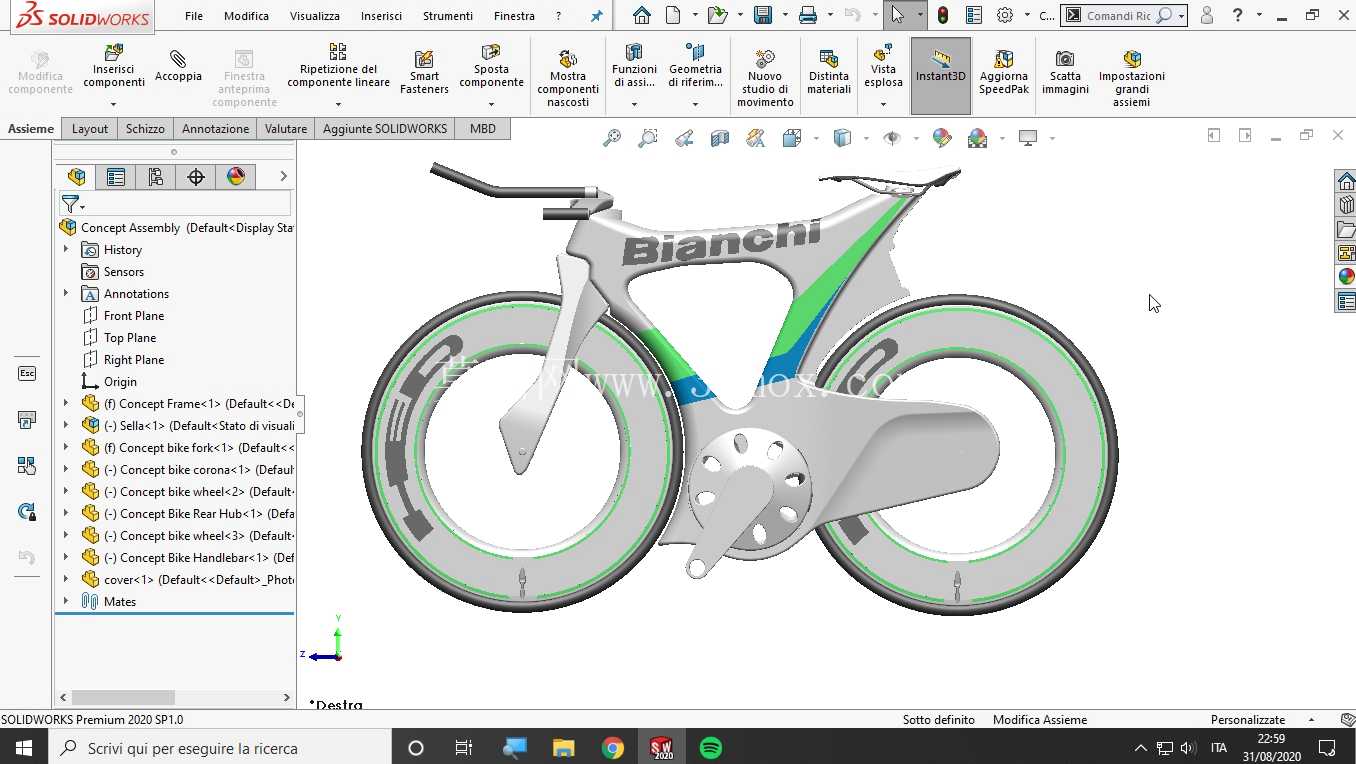
Task: Open the Help question mark button
Action: tap(1238, 16)
